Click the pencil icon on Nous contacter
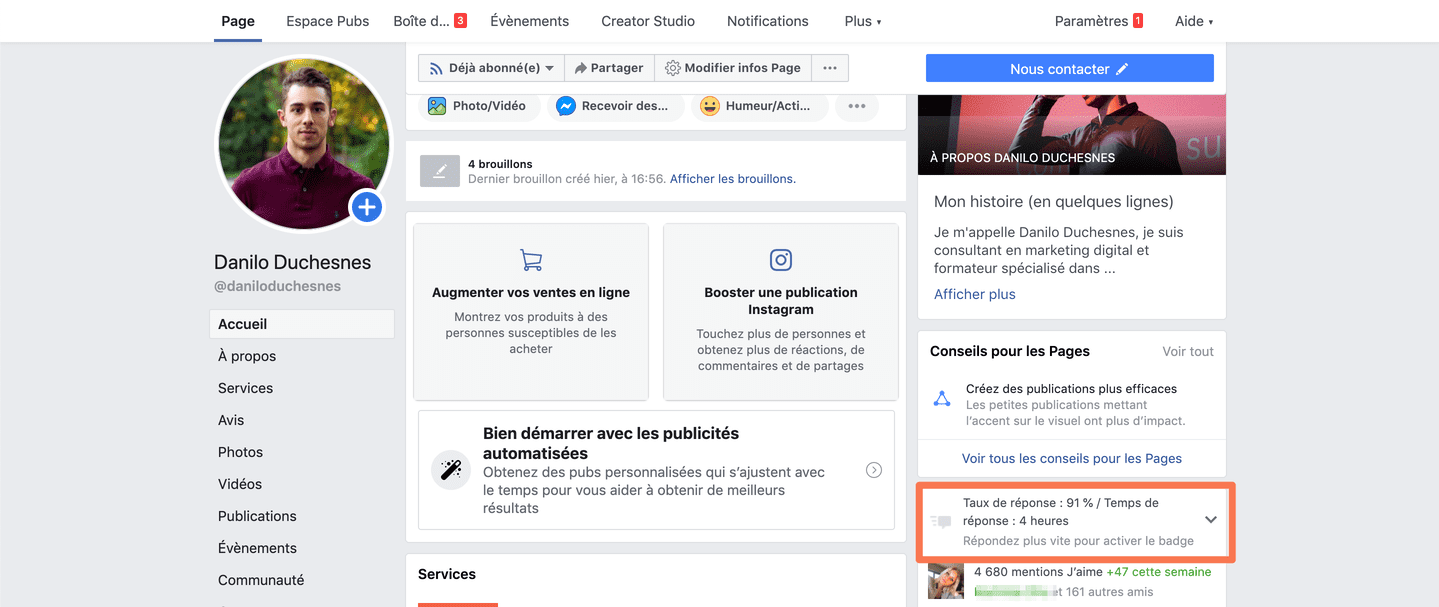The width and height of the screenshot is (1439, 607). coord(1122,69)
